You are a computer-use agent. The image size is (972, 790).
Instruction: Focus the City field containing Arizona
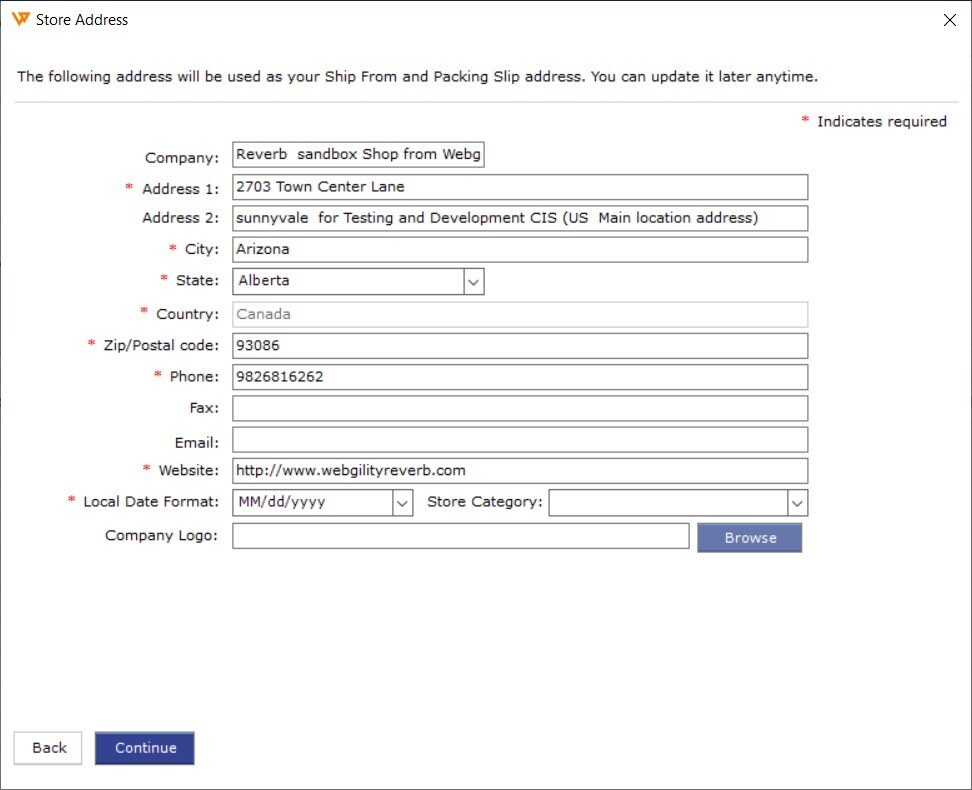[x=519, y=250]
